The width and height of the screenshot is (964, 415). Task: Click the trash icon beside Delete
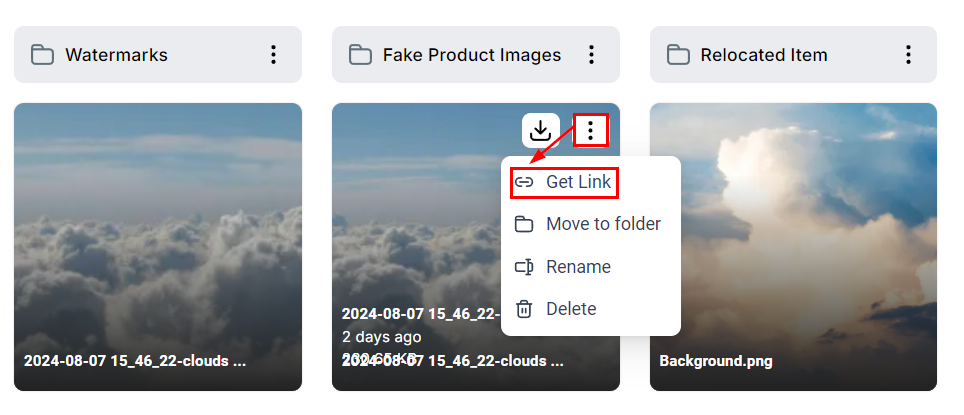[524, 309]
